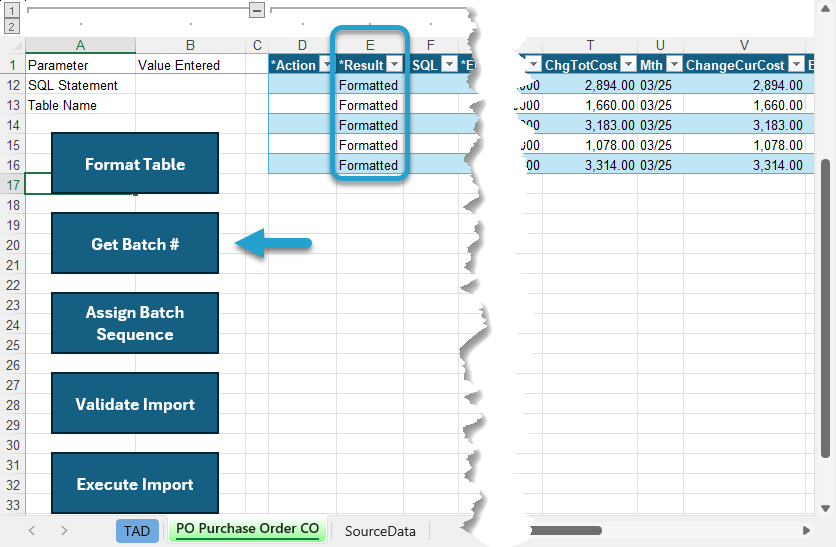This screenshot has height=547, width=836.
Task: Go to previous sheet tab arrow
Action: click(x=32, y=530)
